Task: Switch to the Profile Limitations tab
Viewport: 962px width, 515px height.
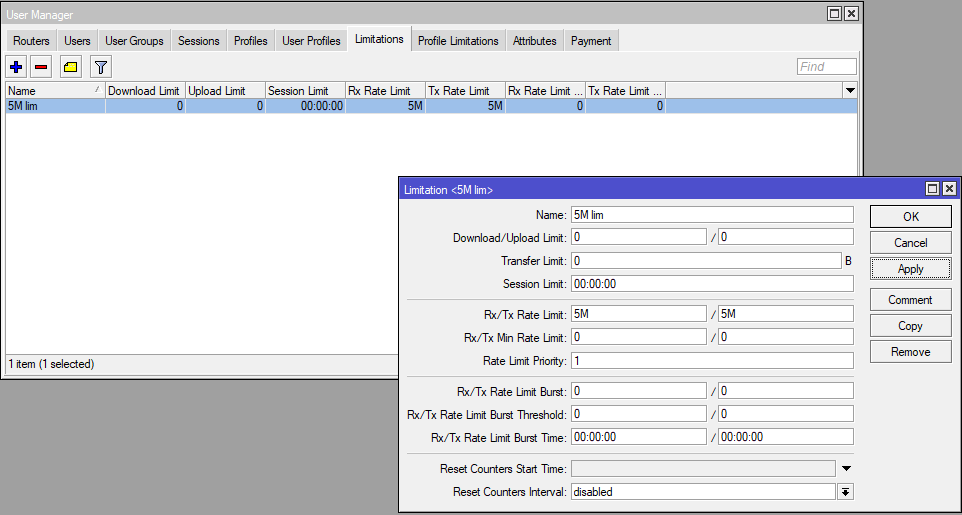Action: pyautogui.click(x=458, y=41)
